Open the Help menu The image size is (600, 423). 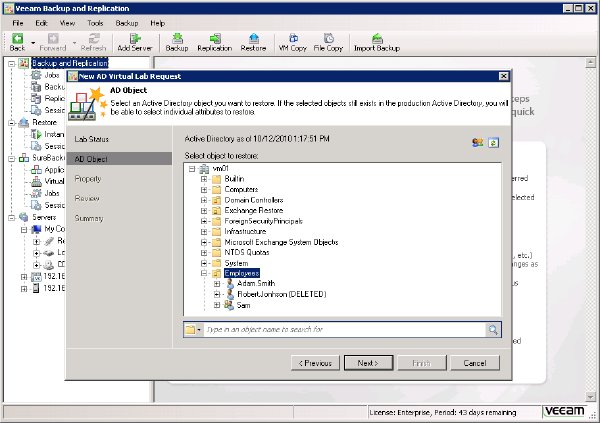click(157, 23)
